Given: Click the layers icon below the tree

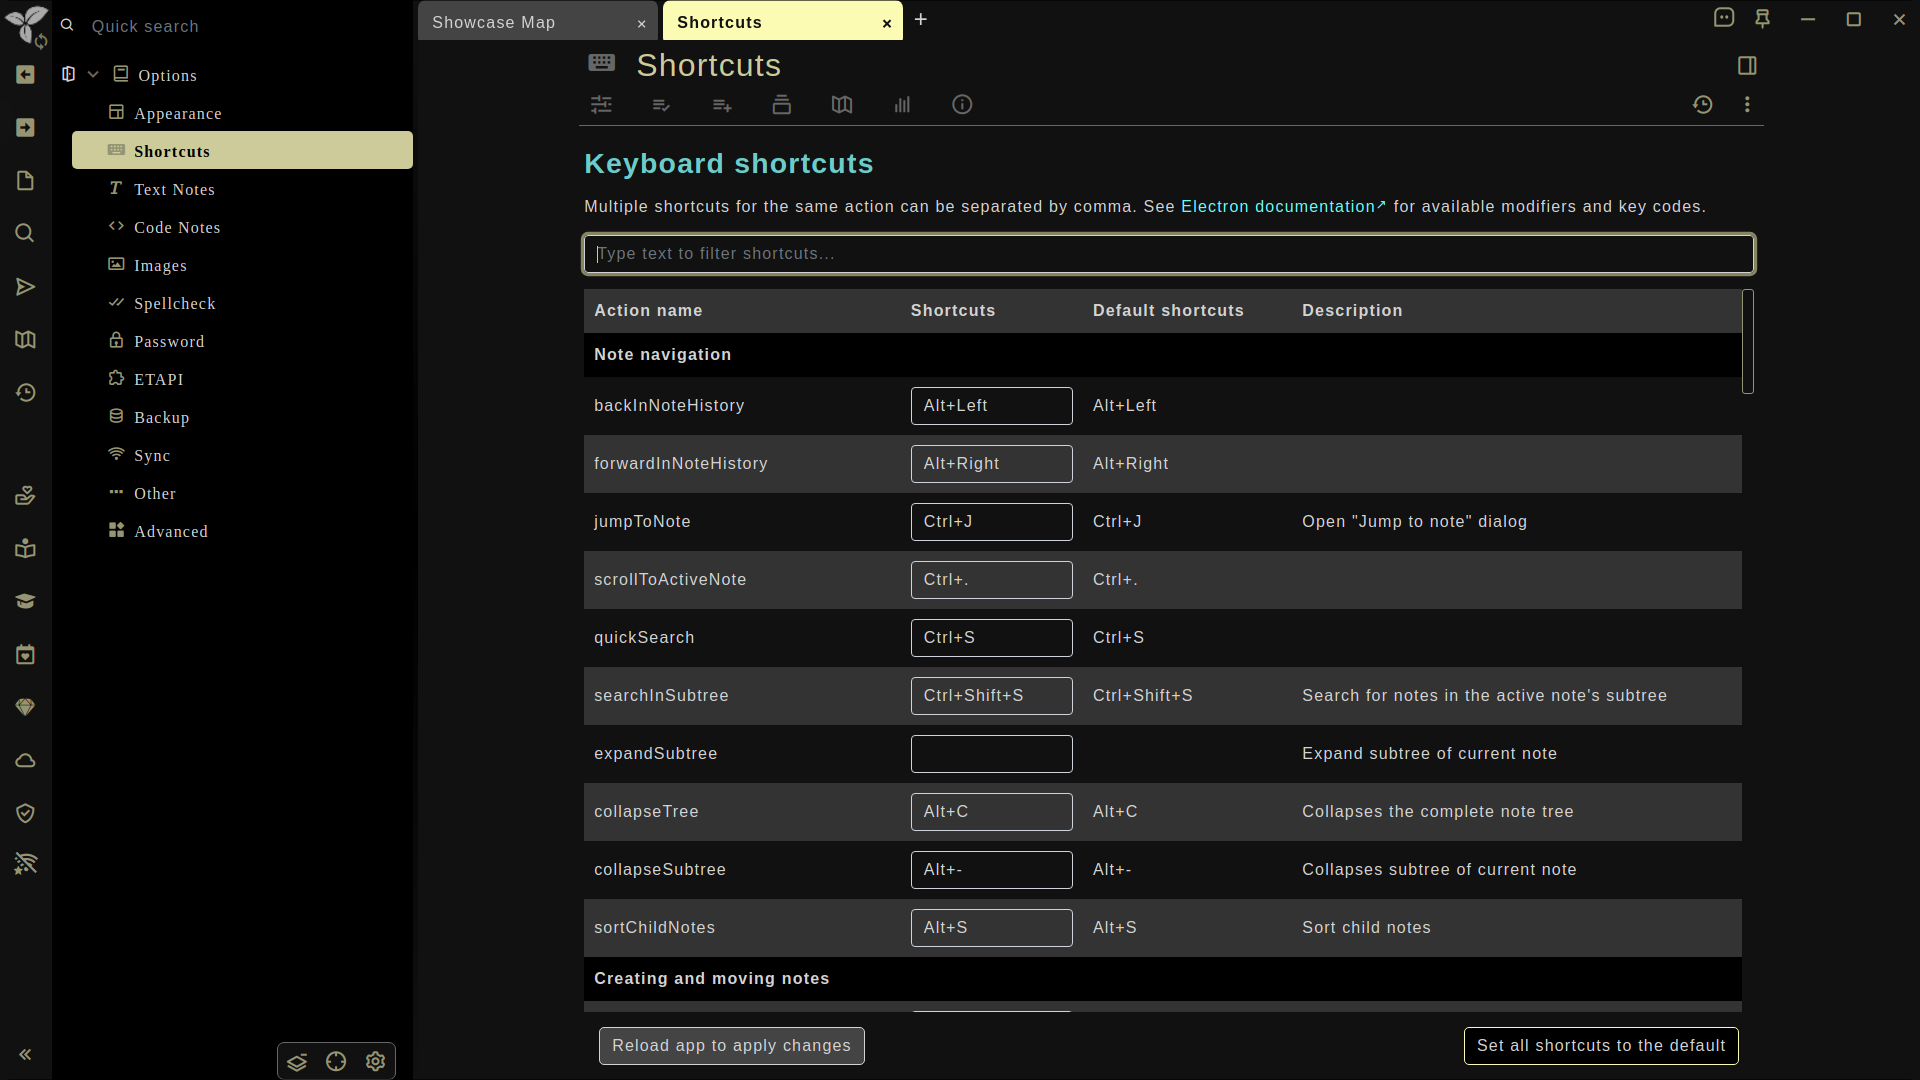Looking at the screenshot, I should 297,1062.
